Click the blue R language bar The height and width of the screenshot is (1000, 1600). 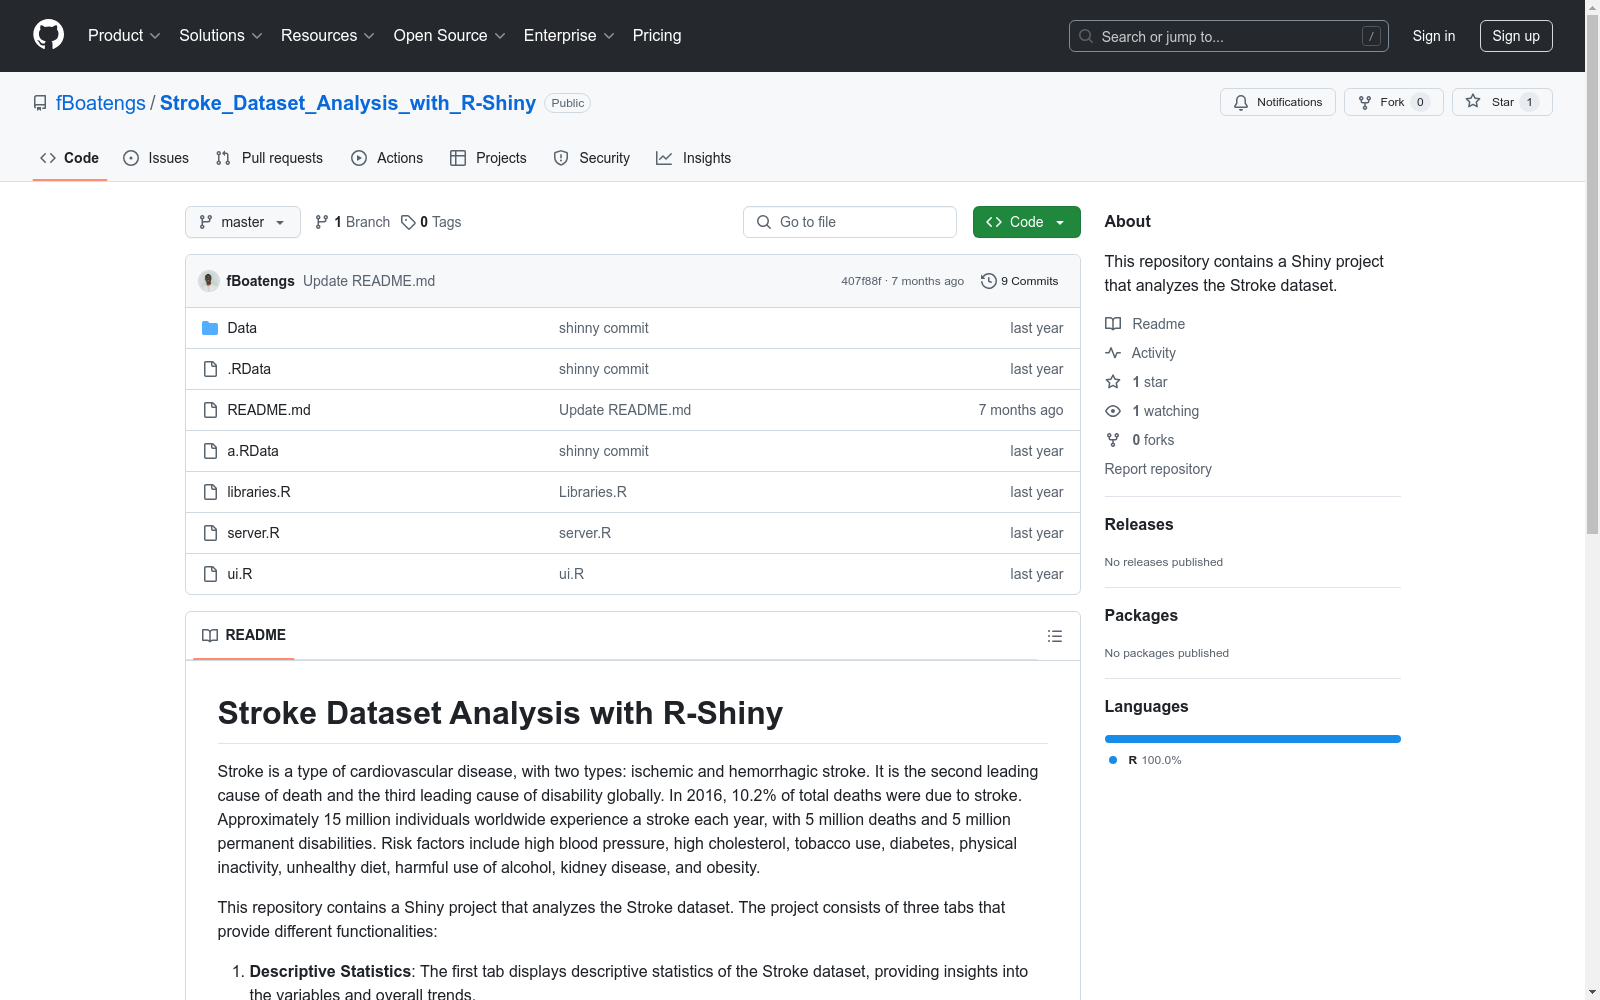point(1252,739)
